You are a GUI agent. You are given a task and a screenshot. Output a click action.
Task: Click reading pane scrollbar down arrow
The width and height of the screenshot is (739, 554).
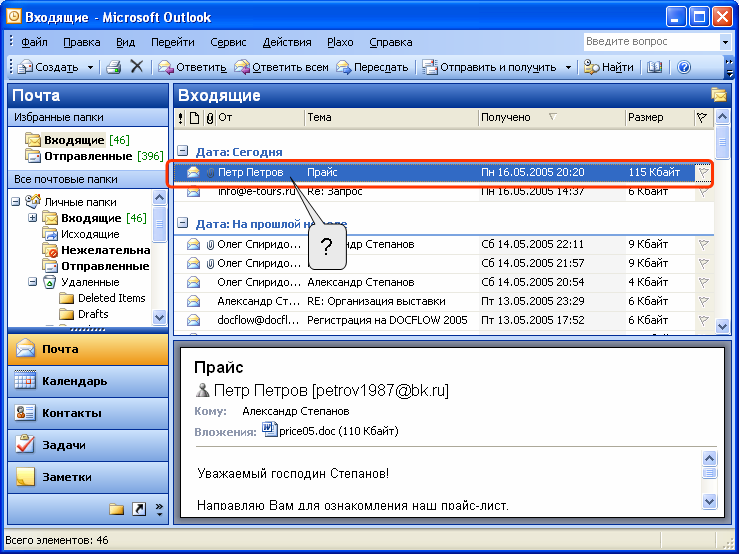tap(709, 501)
